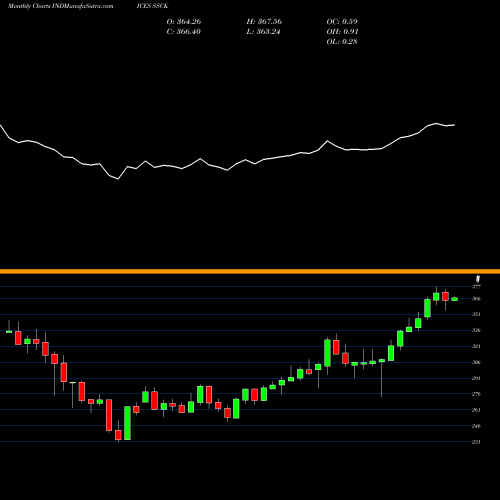Select the high value H: 367.56
500x500 pixels.
pos(264,22)
